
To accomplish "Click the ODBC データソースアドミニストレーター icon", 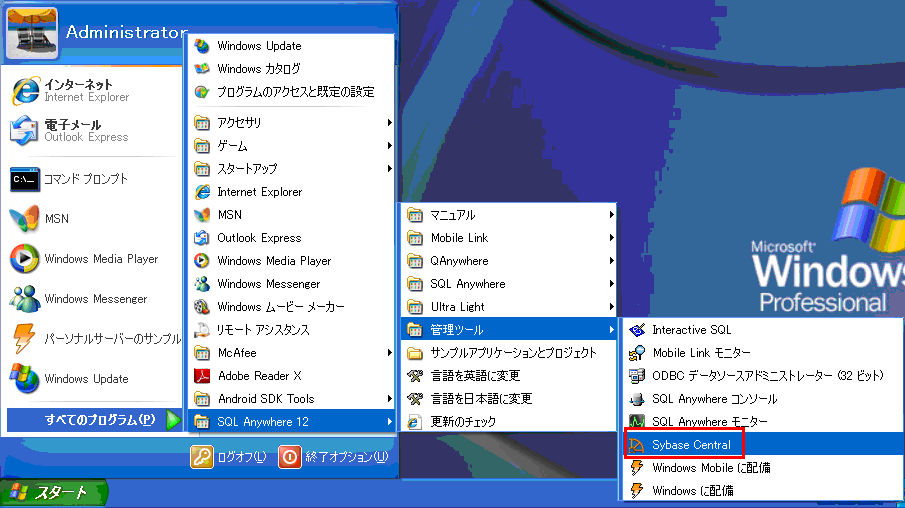I will pyautogui.click(x=636, y=376).
